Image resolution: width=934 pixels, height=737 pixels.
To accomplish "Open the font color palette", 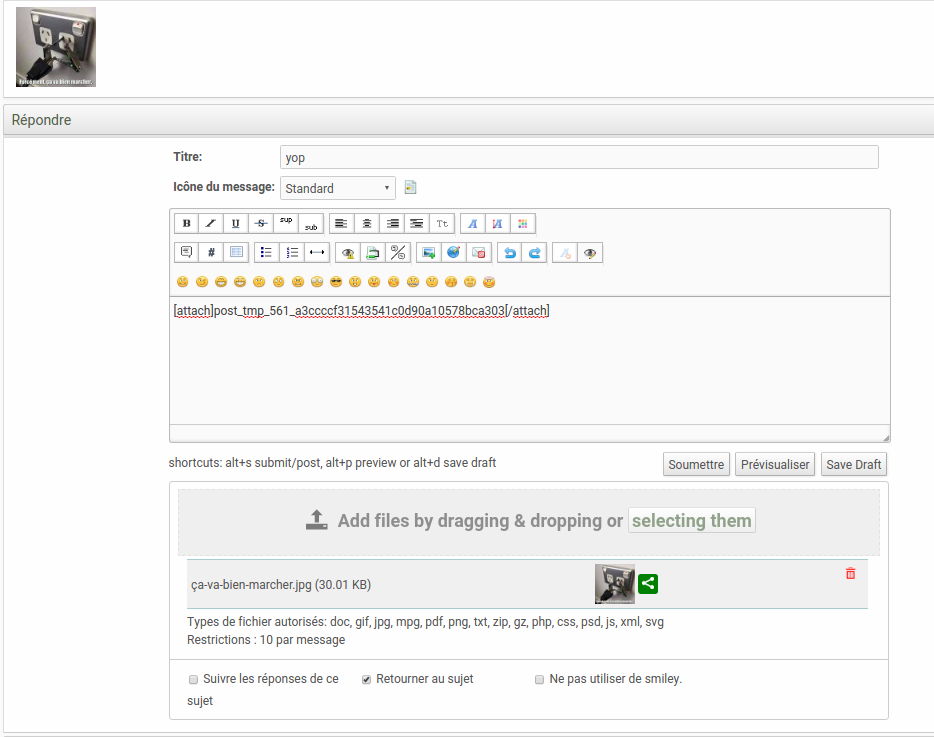I will click(x=522, y=224).
